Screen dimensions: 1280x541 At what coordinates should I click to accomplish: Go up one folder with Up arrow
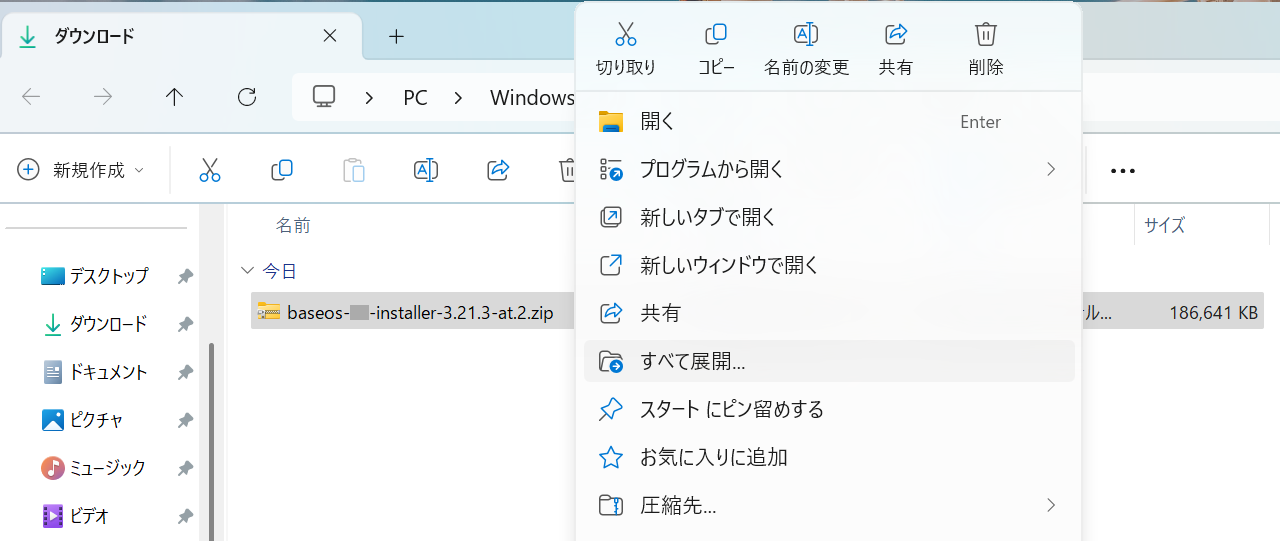[175, 97]
